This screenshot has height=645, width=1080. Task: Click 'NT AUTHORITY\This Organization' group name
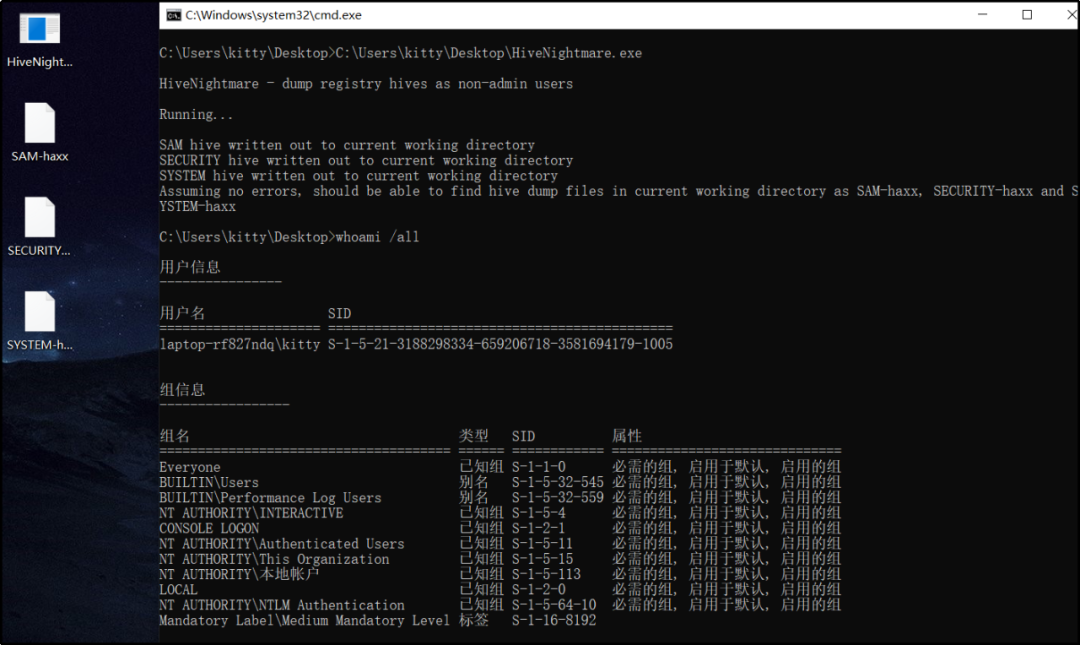tap(275, 559)
